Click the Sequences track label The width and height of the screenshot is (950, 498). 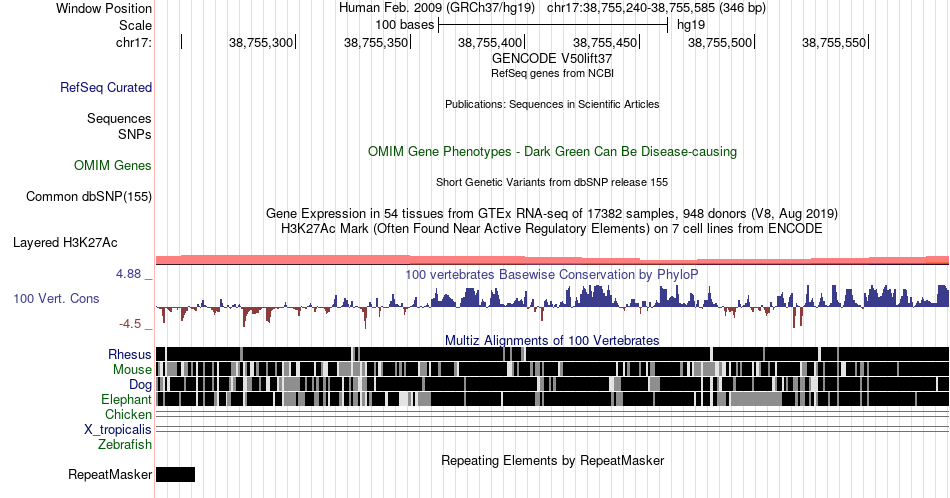pos(119,118)
